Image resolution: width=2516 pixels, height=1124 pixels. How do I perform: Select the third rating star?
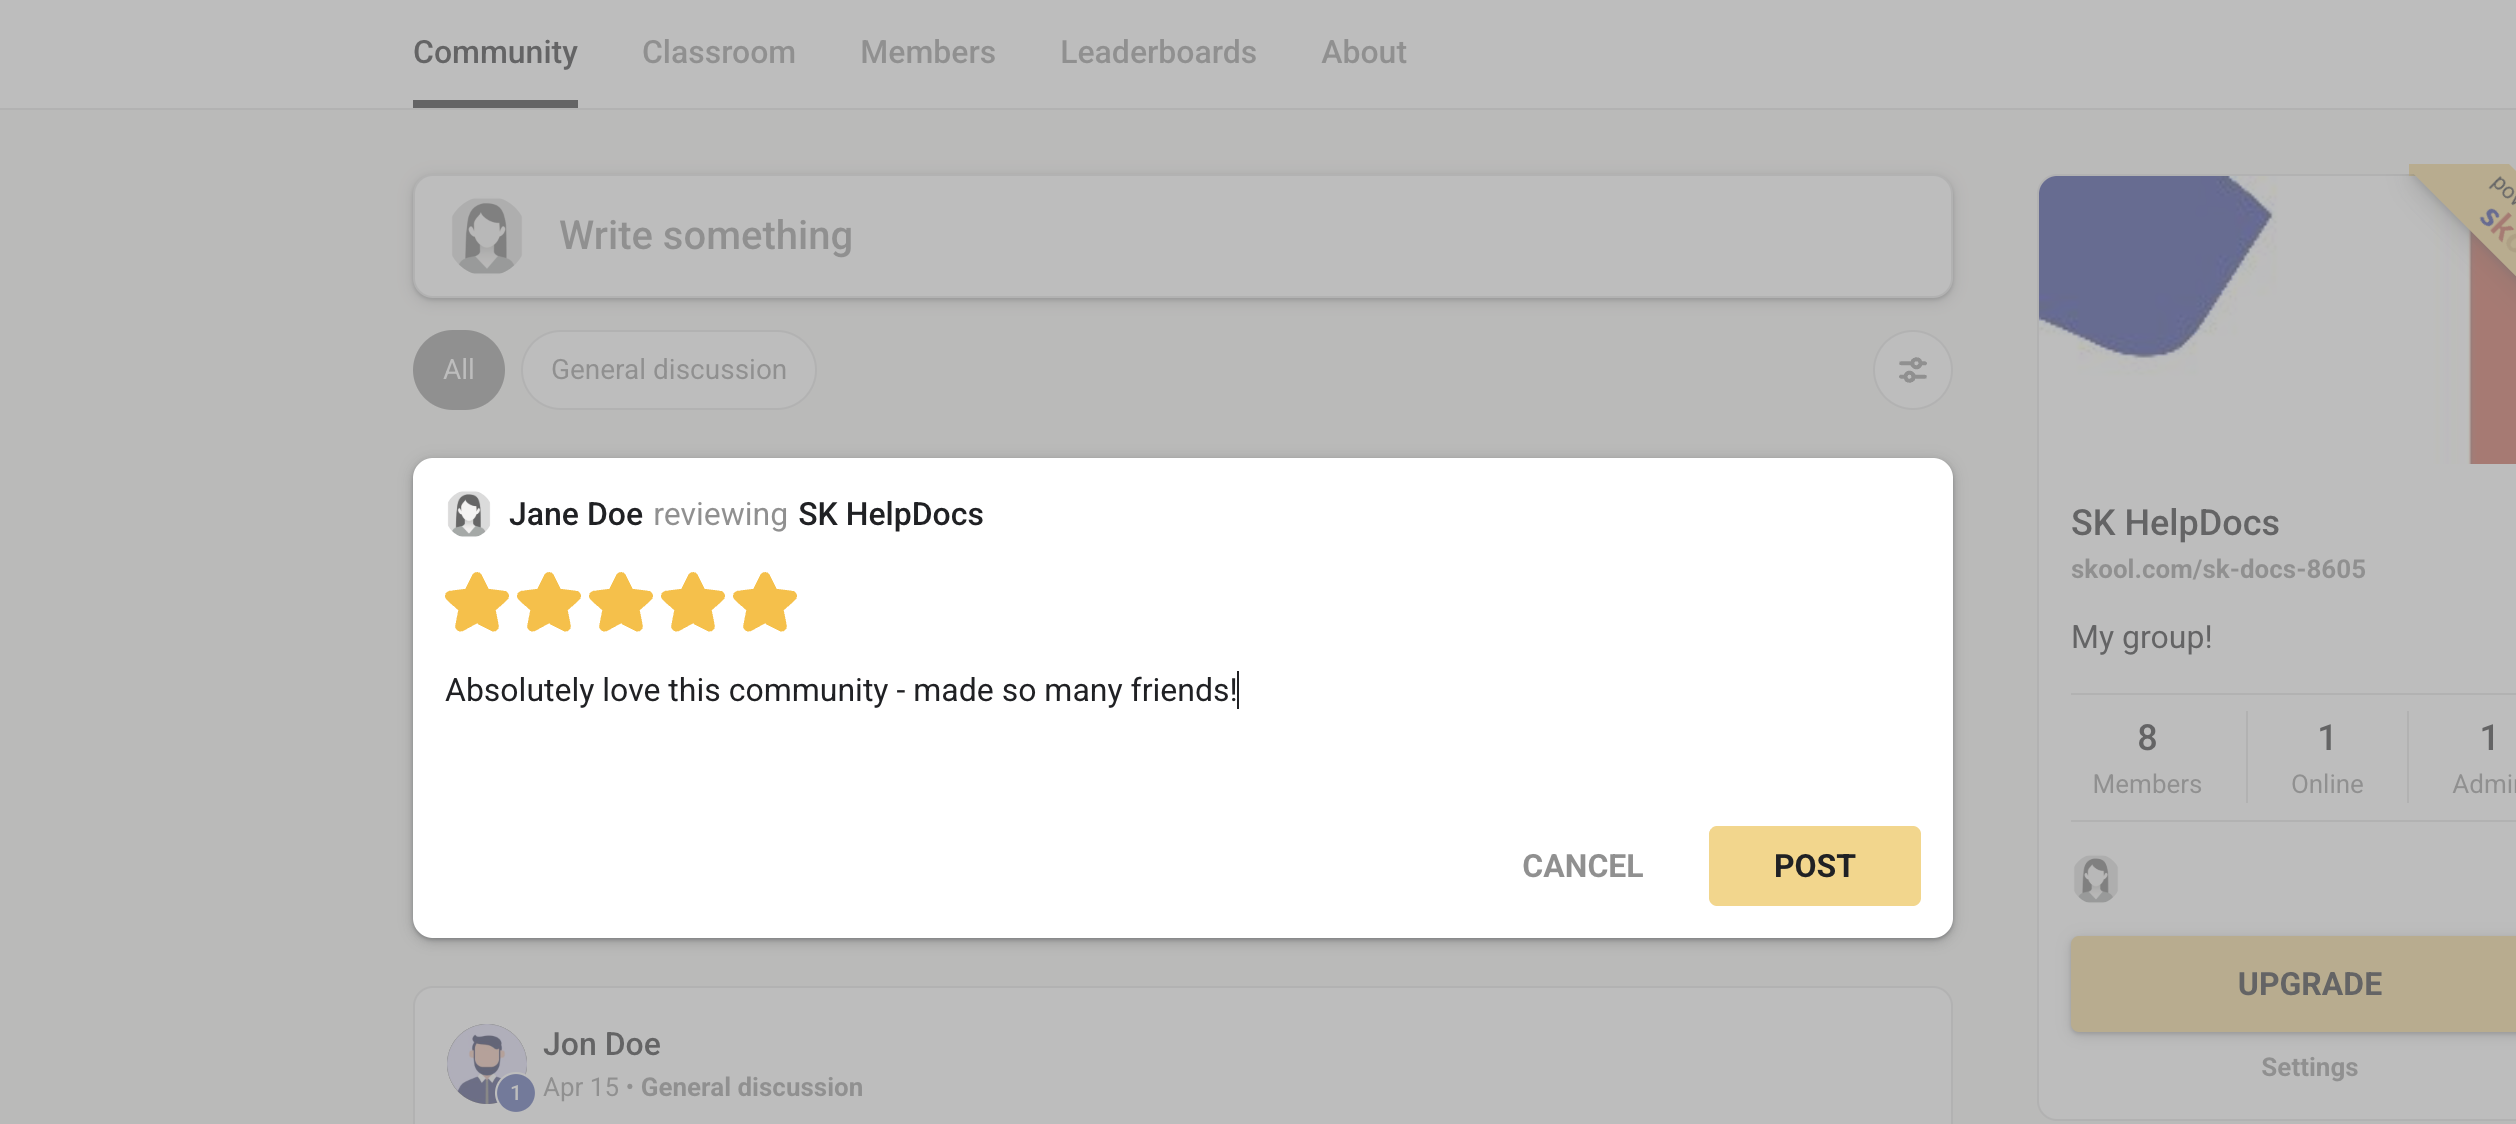pyautogui.click(x=621, y=602)
